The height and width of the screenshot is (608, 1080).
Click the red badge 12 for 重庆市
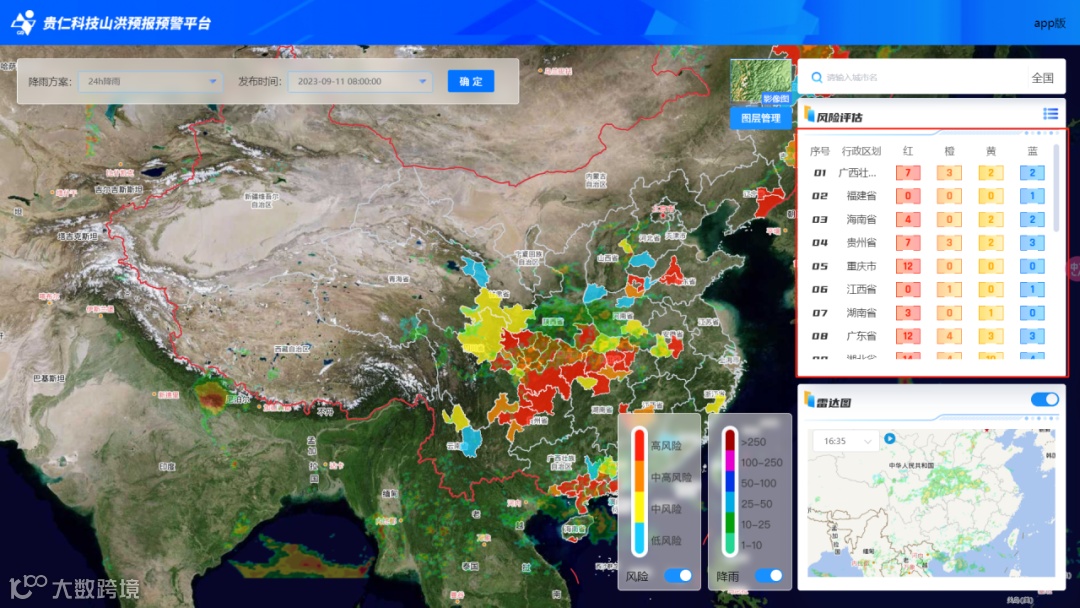point(908,266)
